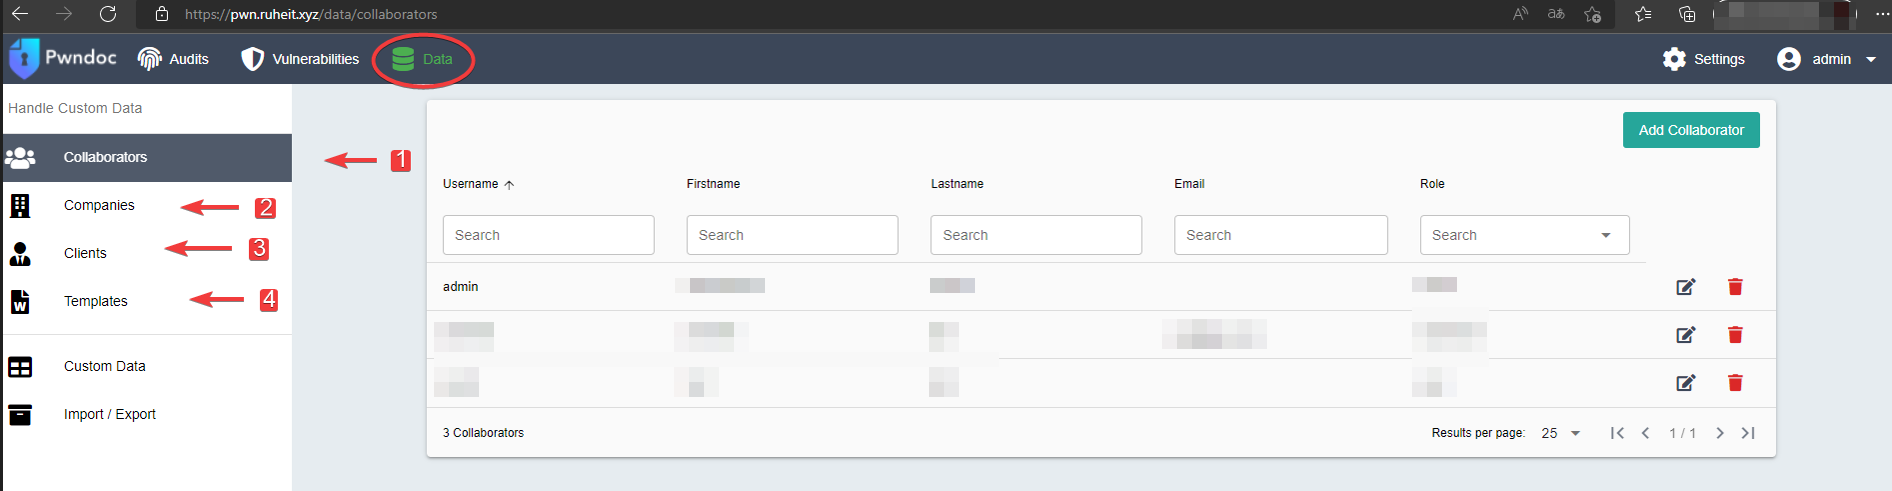Go to the last page arrow
Viewport: 1892px width, 491px height.
(1748, 433)
